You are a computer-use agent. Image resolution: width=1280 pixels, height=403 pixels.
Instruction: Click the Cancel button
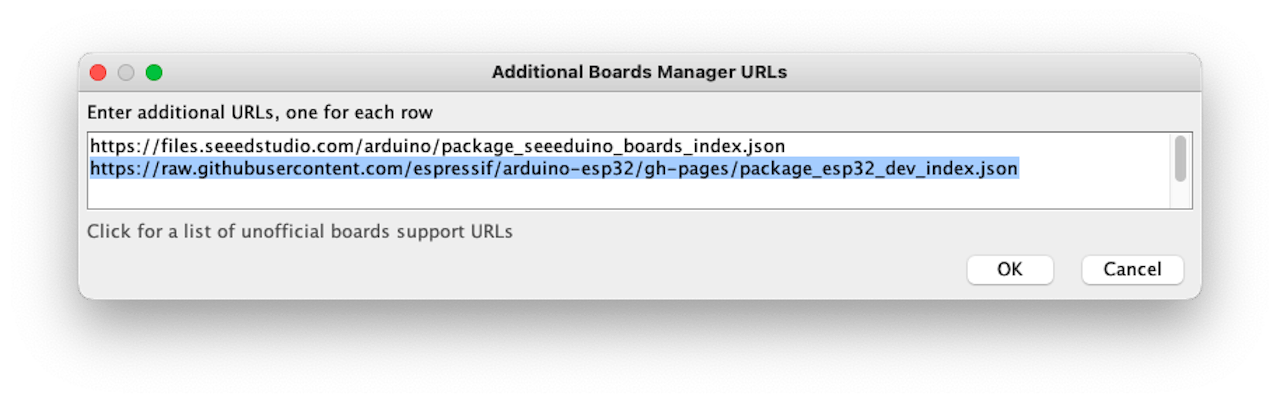click(1132, 269)
